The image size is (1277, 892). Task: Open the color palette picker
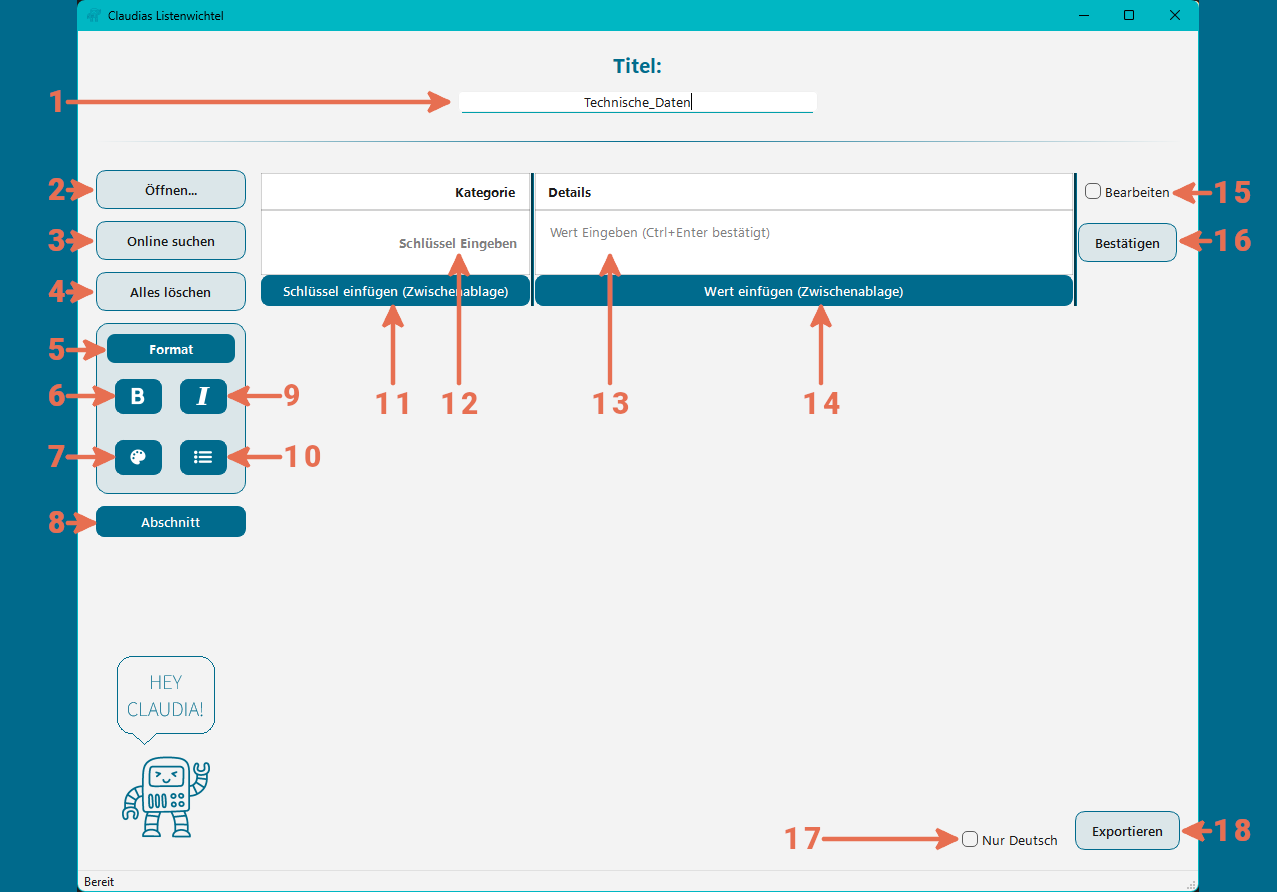click(x=138, y=457)
